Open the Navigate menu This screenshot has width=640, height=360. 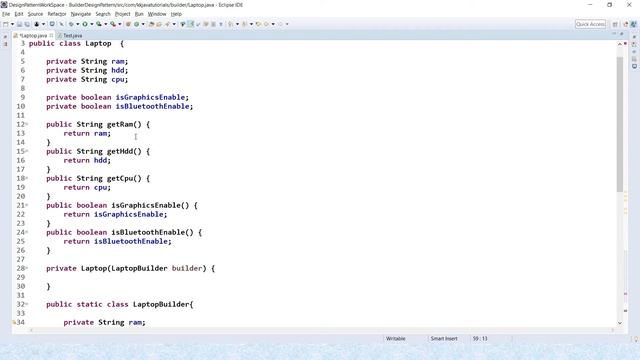click(81, 14)
